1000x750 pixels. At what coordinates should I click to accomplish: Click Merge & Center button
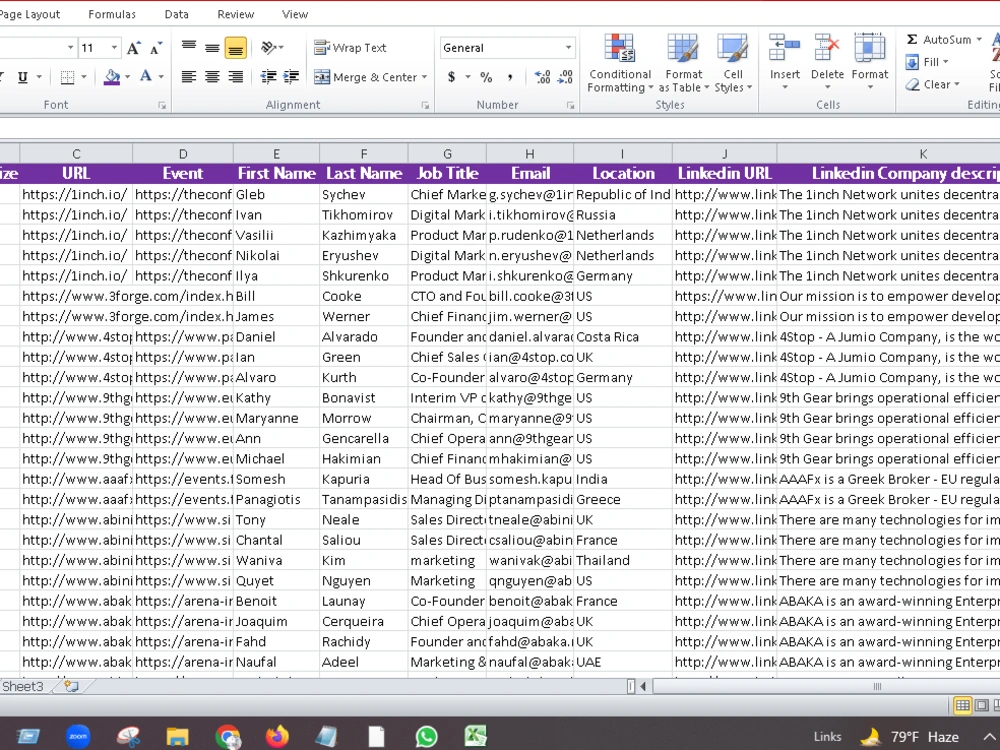[365, 77]
